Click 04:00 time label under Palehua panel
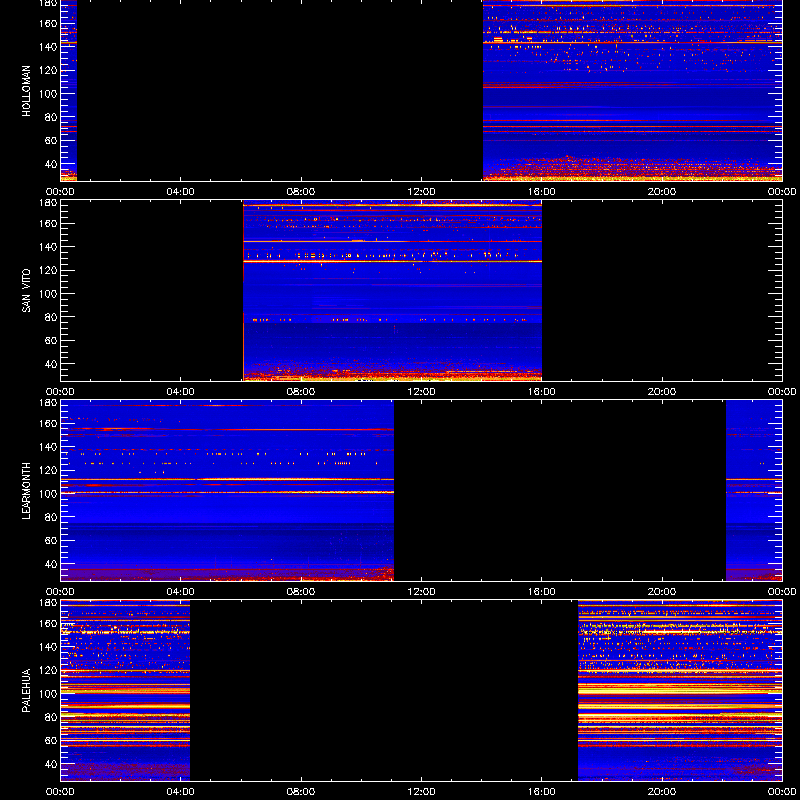Viewport: 800px width, 800px height. coord(181,792)
